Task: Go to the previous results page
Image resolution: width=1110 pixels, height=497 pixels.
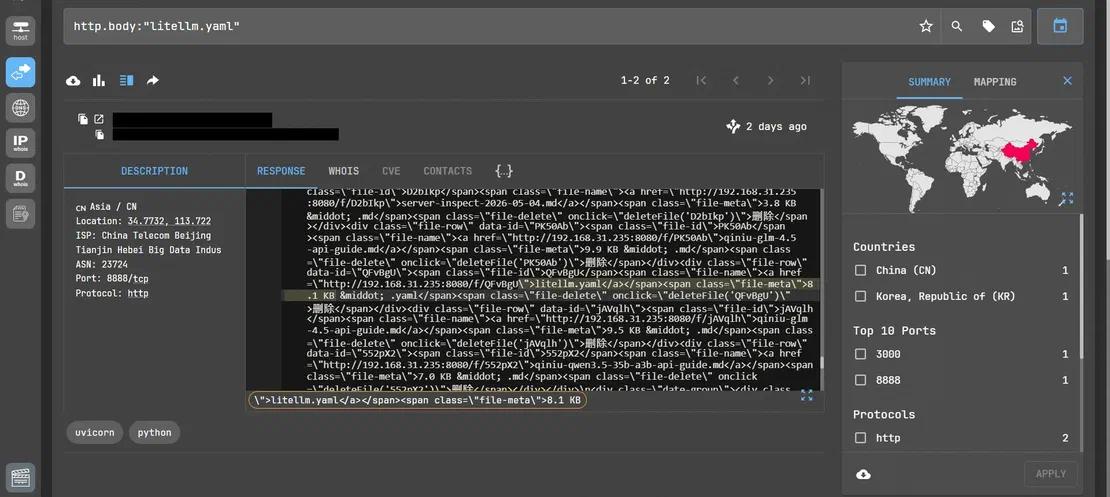Action: (x=736, y=81)
